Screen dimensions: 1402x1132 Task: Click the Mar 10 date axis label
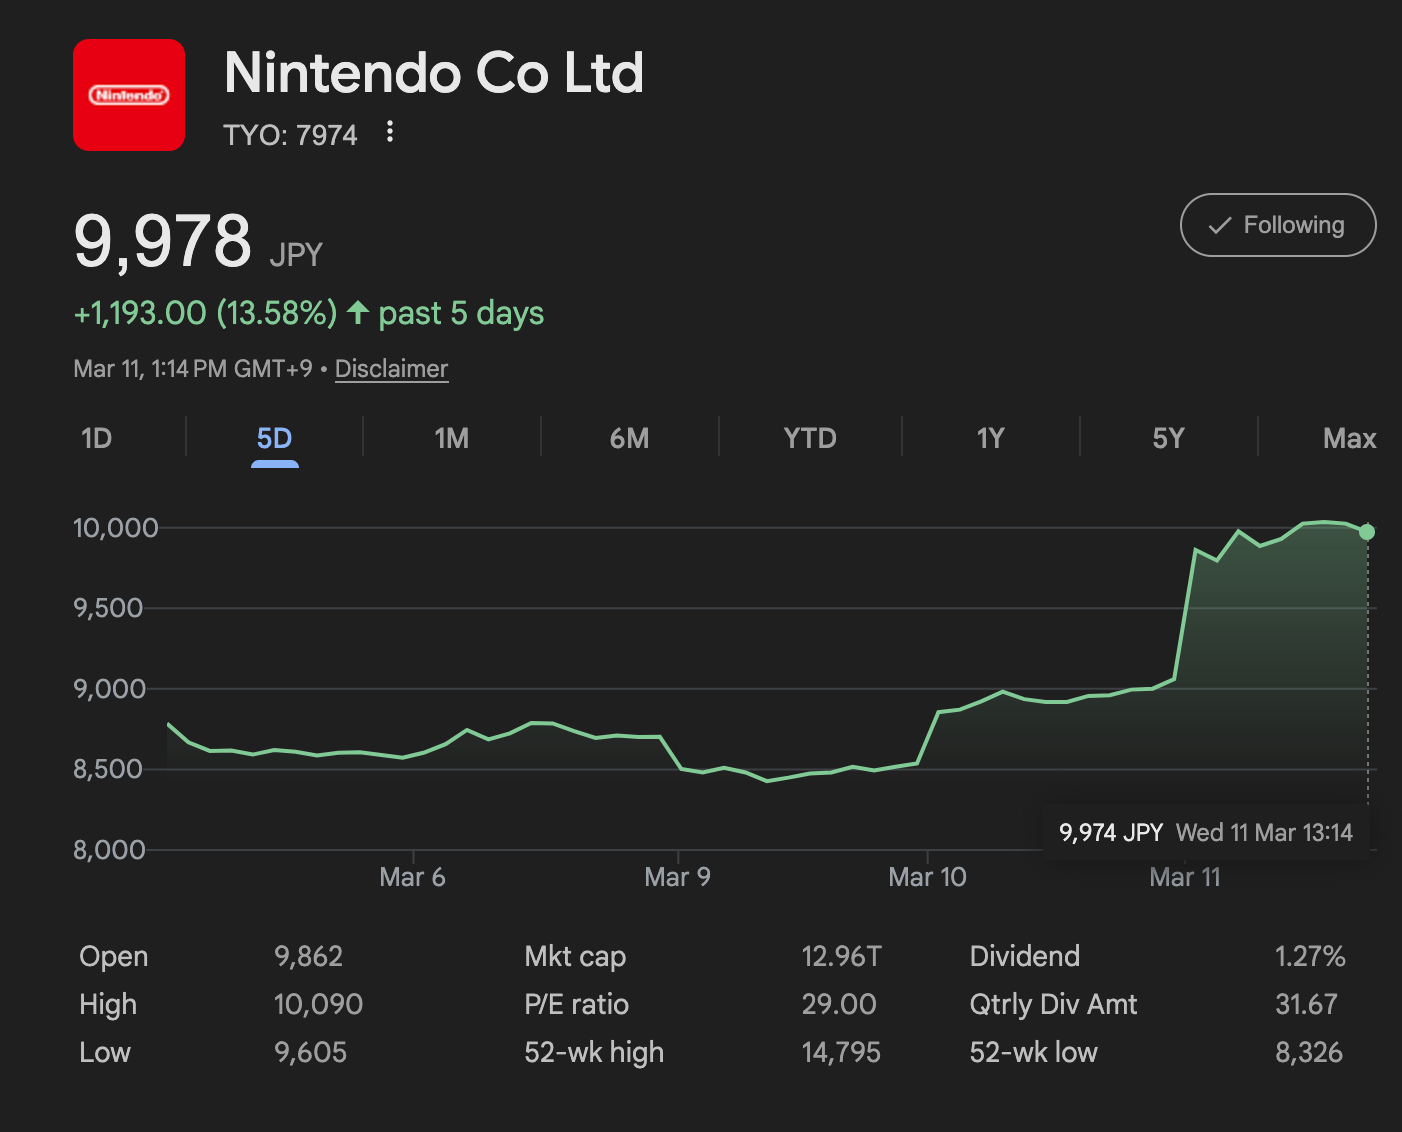point(927,877)
